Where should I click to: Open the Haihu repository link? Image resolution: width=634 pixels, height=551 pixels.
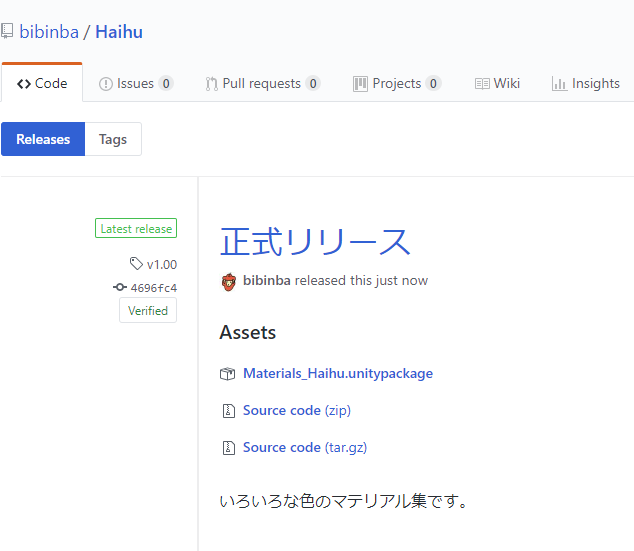point(119,32)
